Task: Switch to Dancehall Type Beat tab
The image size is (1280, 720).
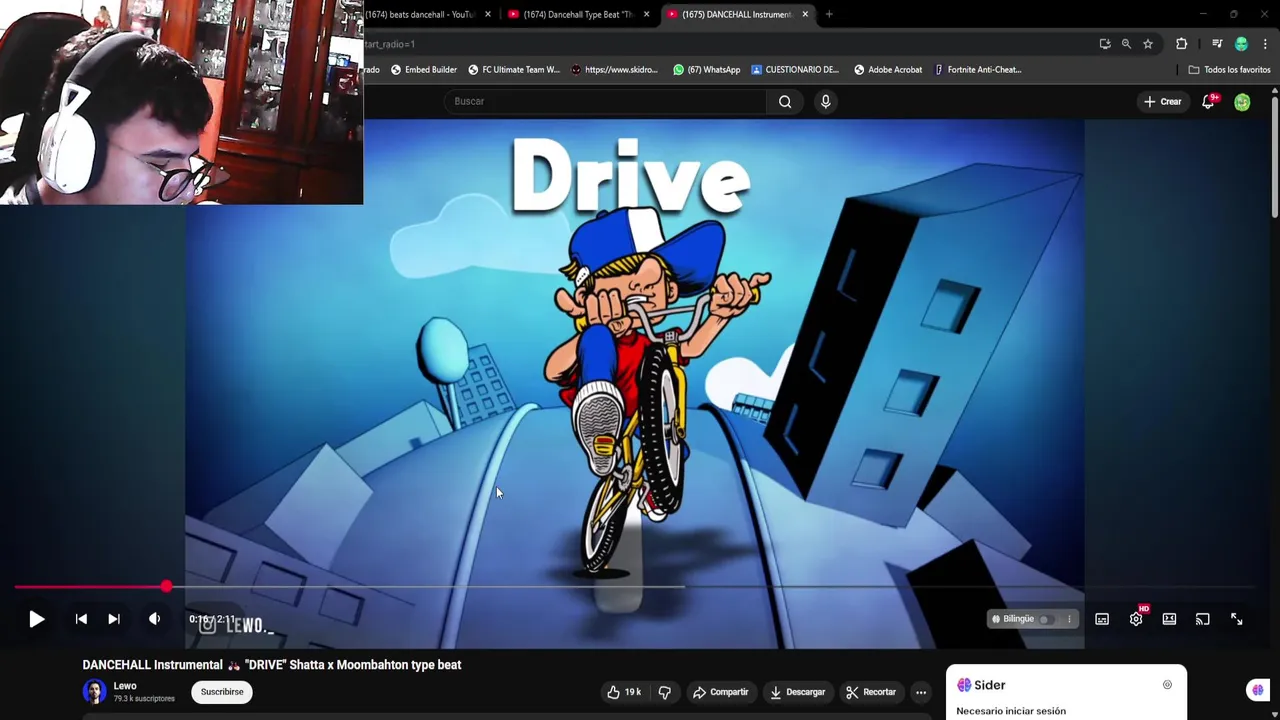Action: pyautogui.click(x=579, y=14)
